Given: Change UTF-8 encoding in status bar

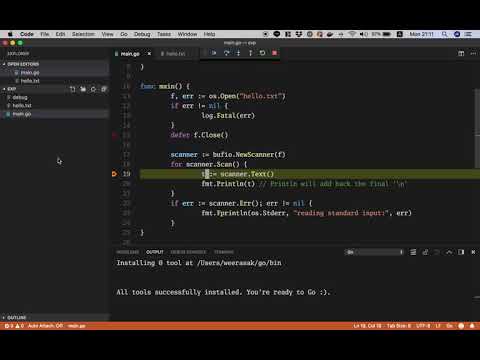Looking at the screenshot, I should [x=423, y=326].
